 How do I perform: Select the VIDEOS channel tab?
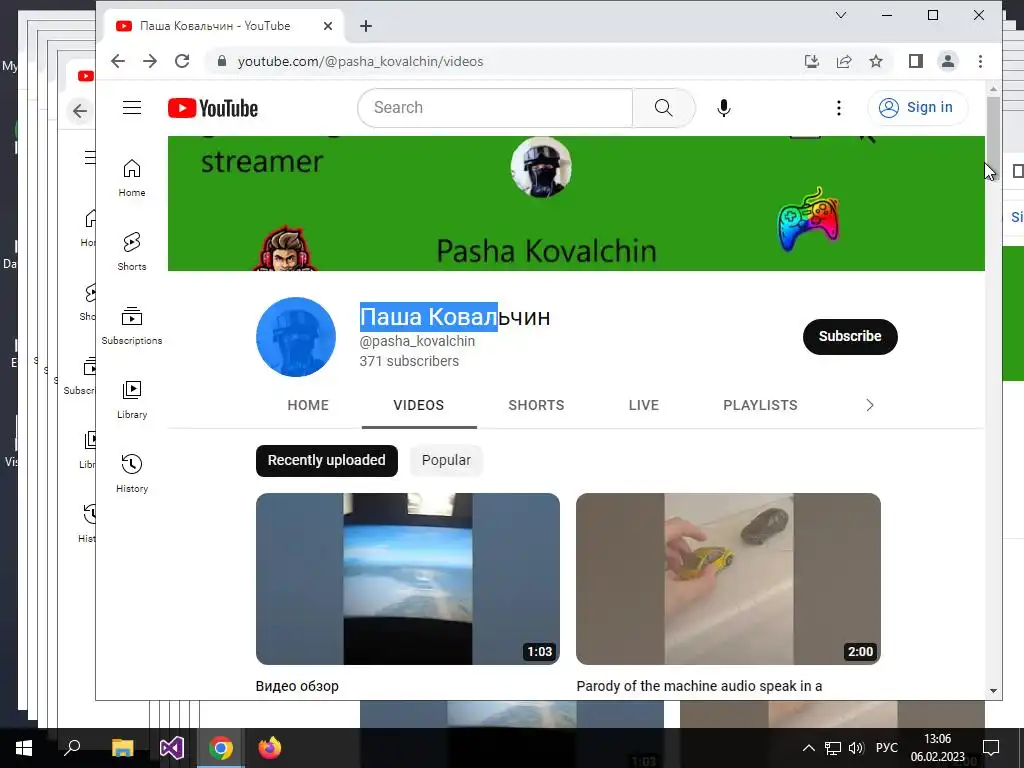pos(419,406)
